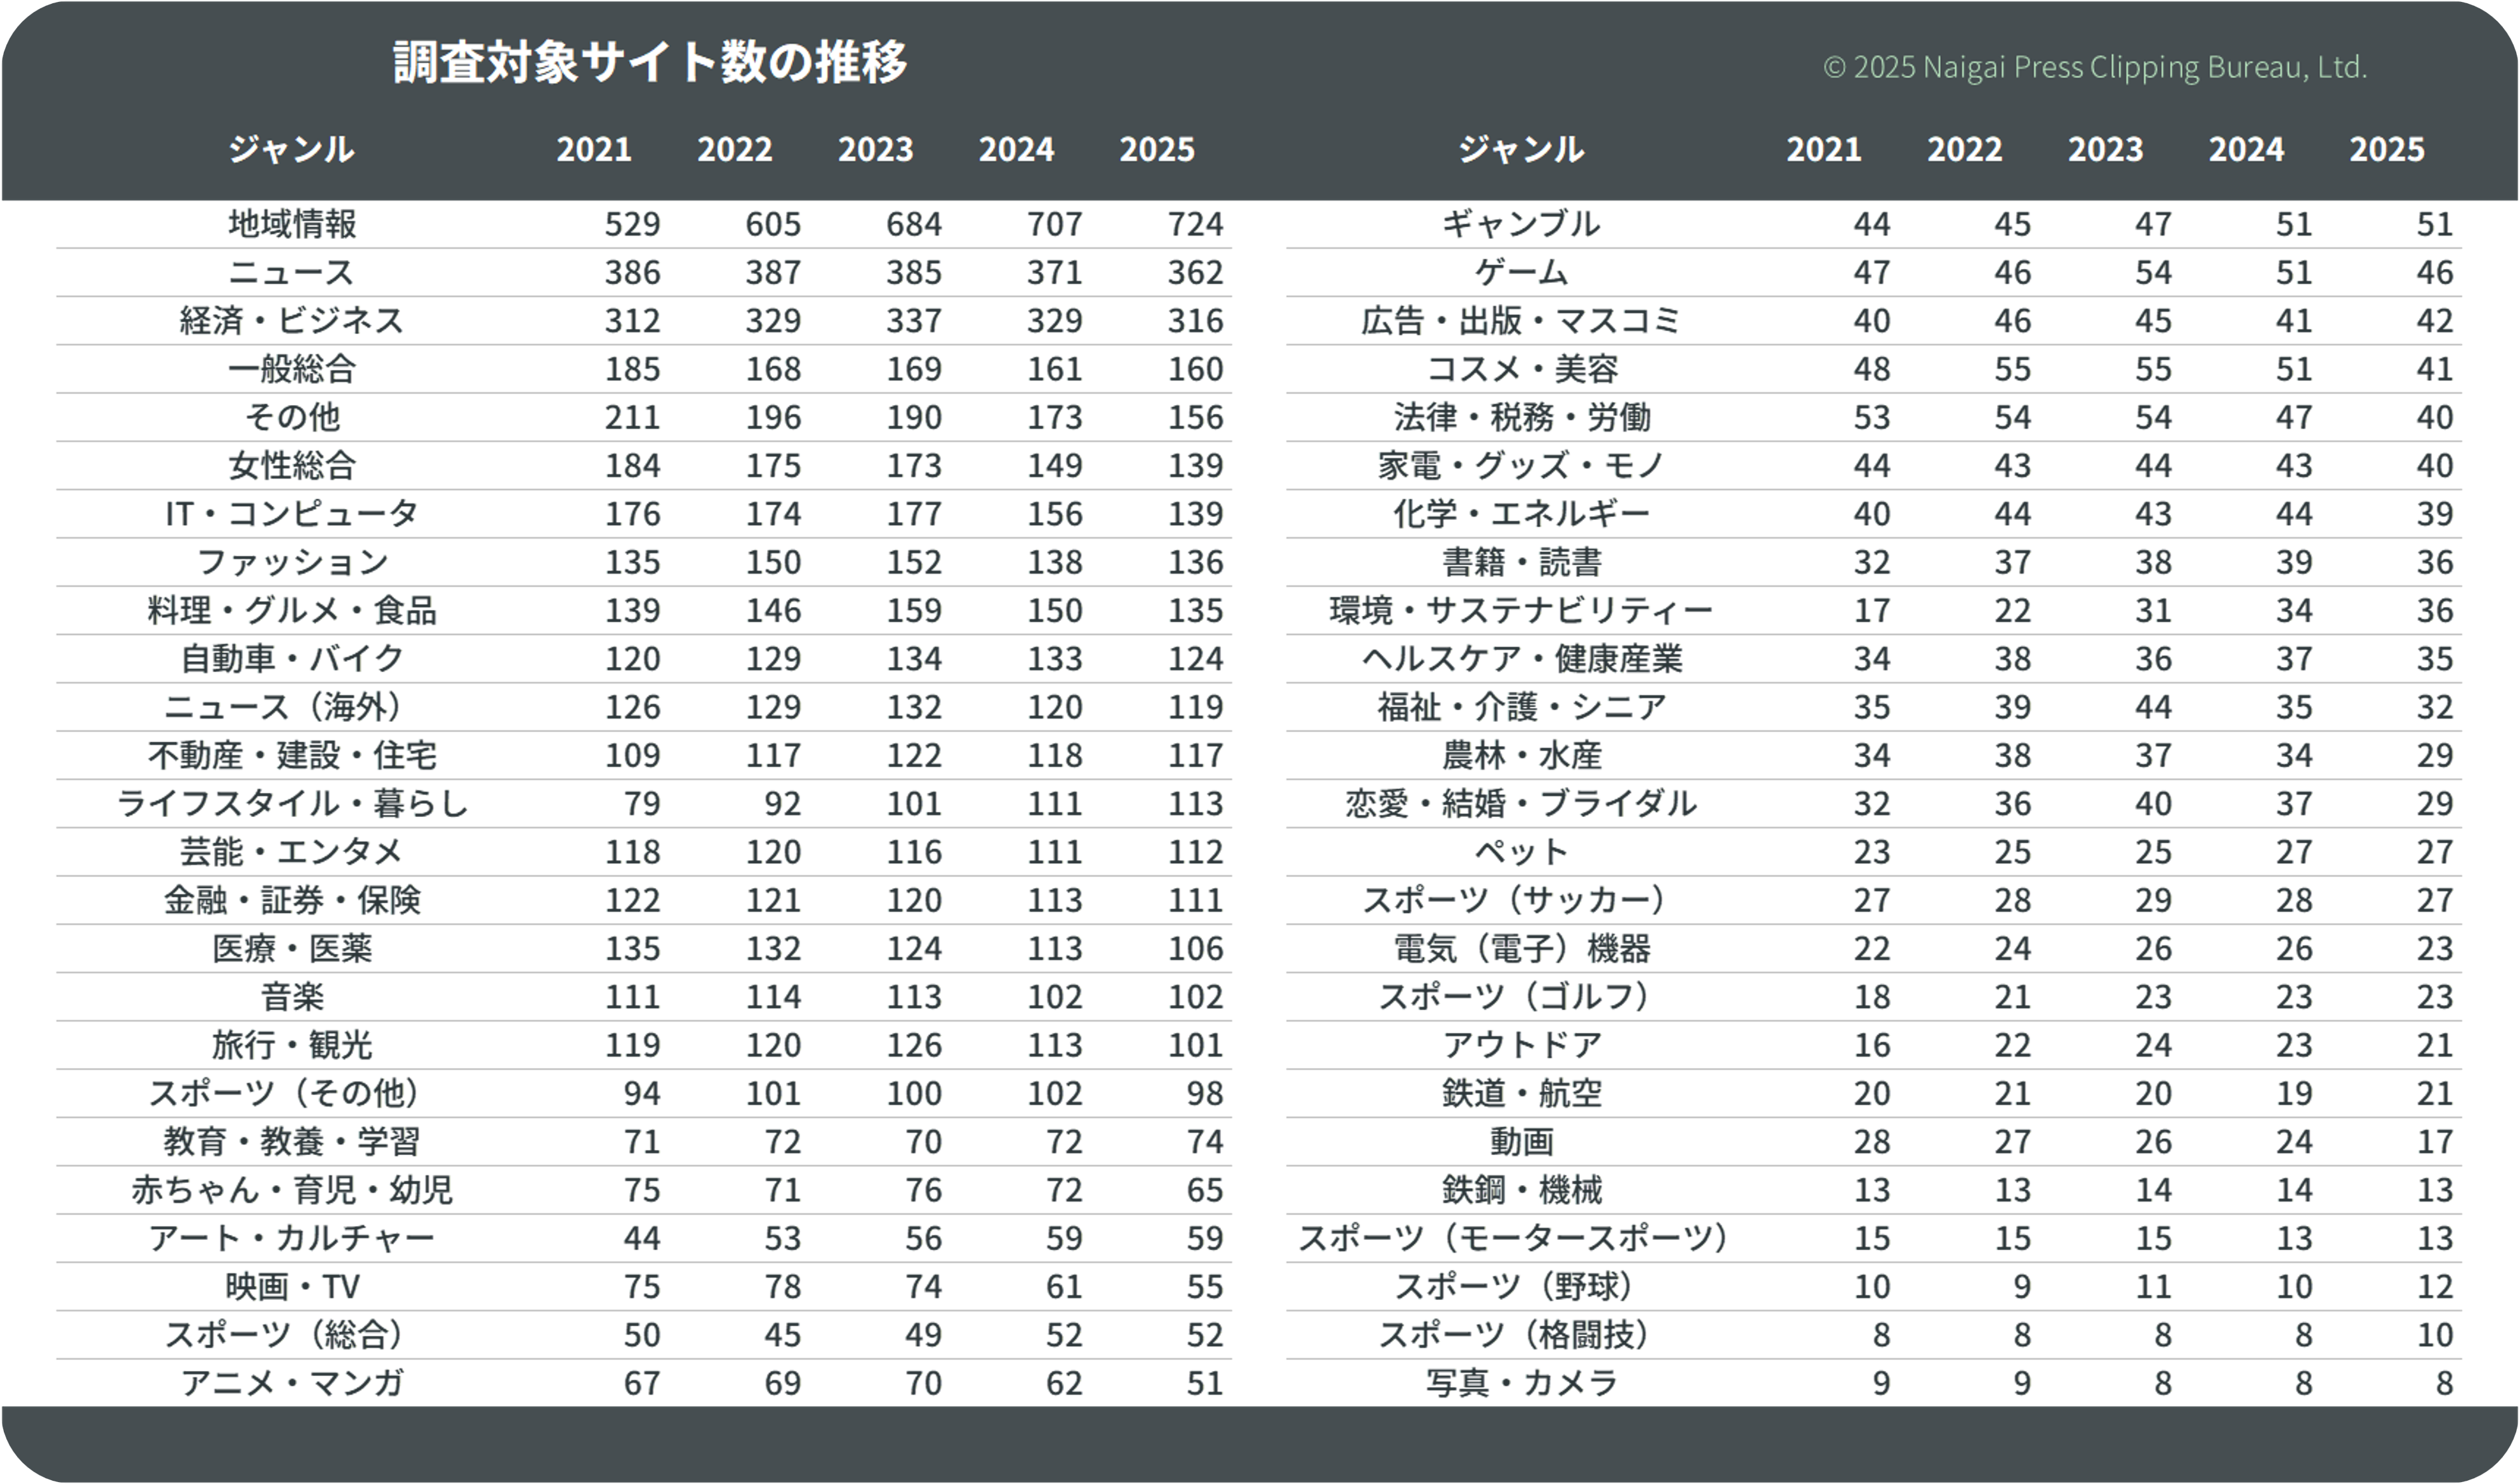
Task: Click the 環境・サステナビリティー row label
Action: [1521, 610]
